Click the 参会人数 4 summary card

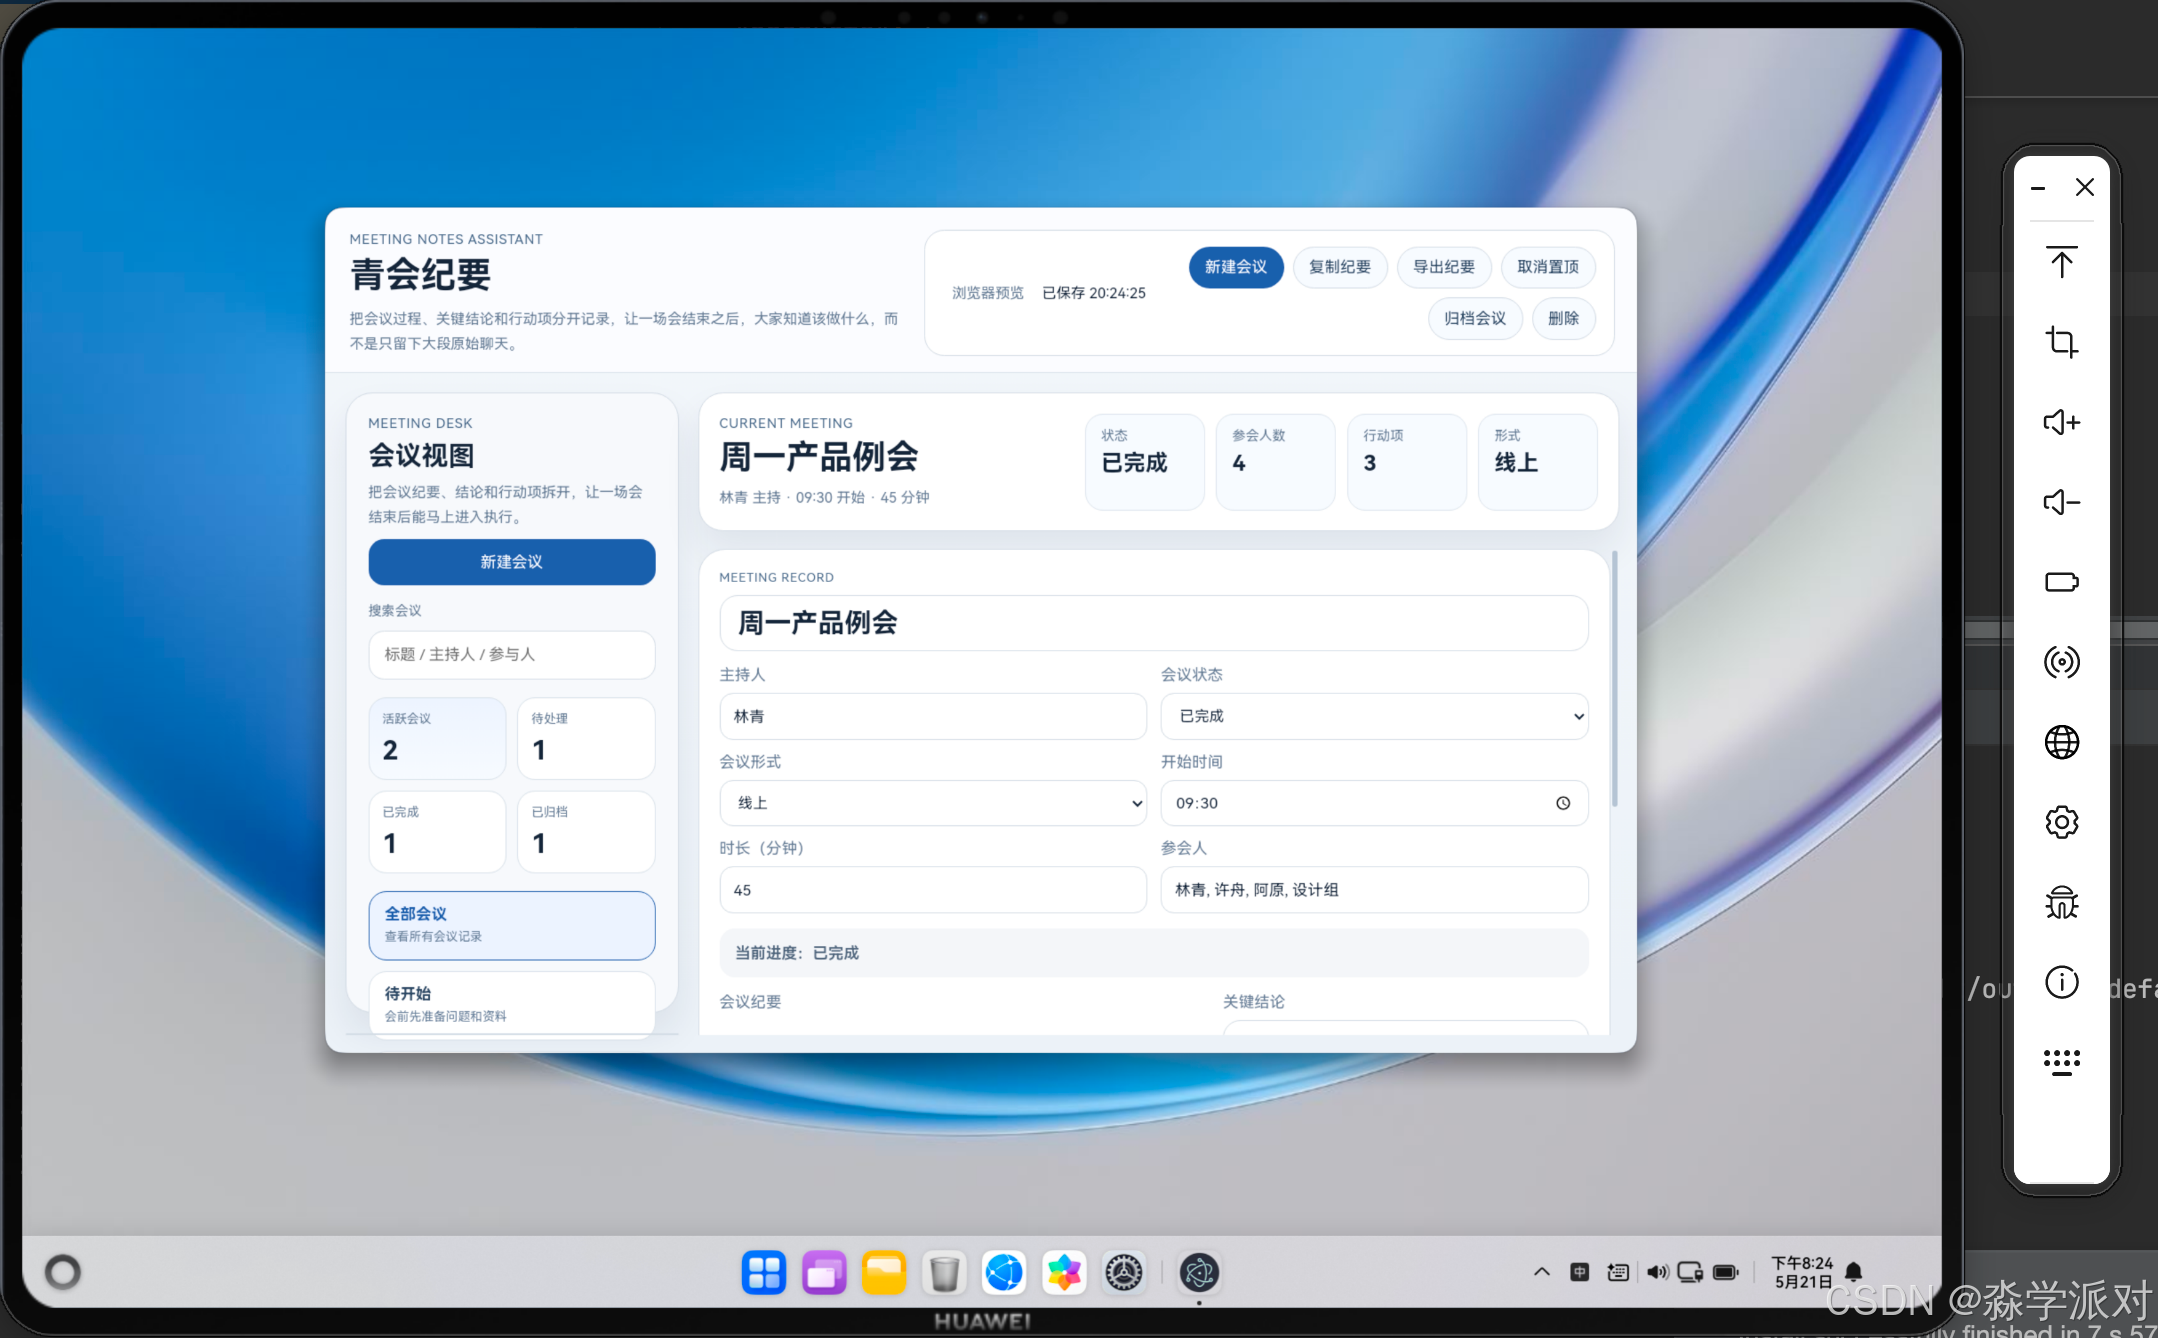(1276, 462)
